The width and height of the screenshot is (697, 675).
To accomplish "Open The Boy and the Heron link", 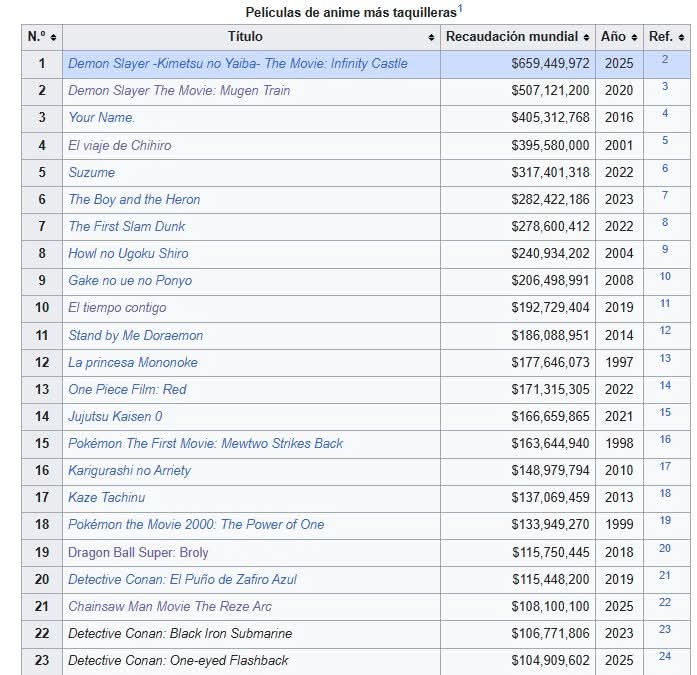I will point(134,200).
